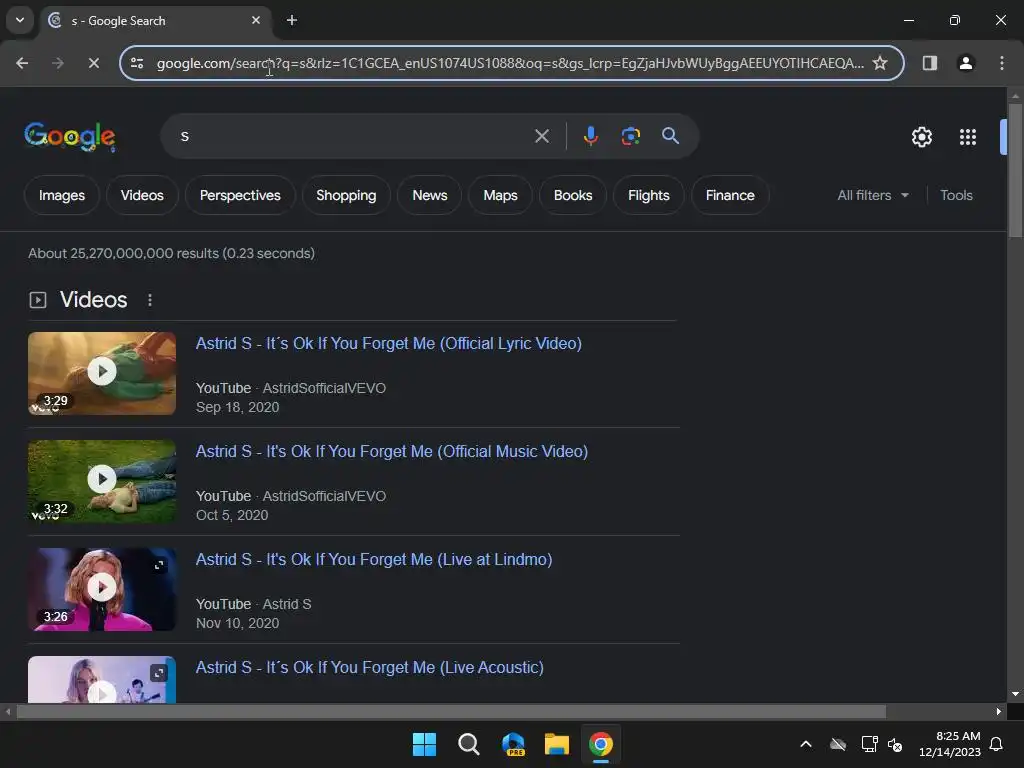The image size is (1024, 768).
Task: Launch File Explorer from taskbar
Action: 557,744
